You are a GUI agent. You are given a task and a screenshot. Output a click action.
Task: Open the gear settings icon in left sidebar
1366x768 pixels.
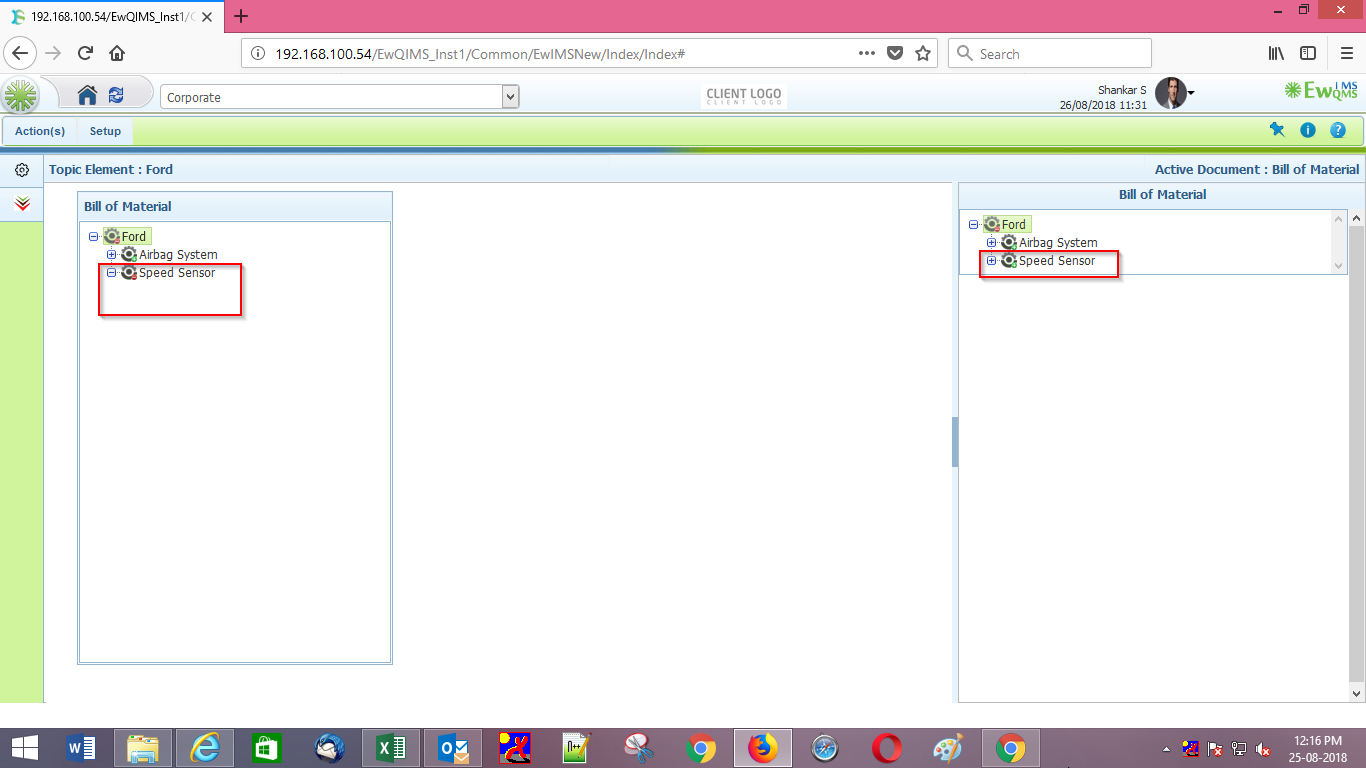point(22,170)
